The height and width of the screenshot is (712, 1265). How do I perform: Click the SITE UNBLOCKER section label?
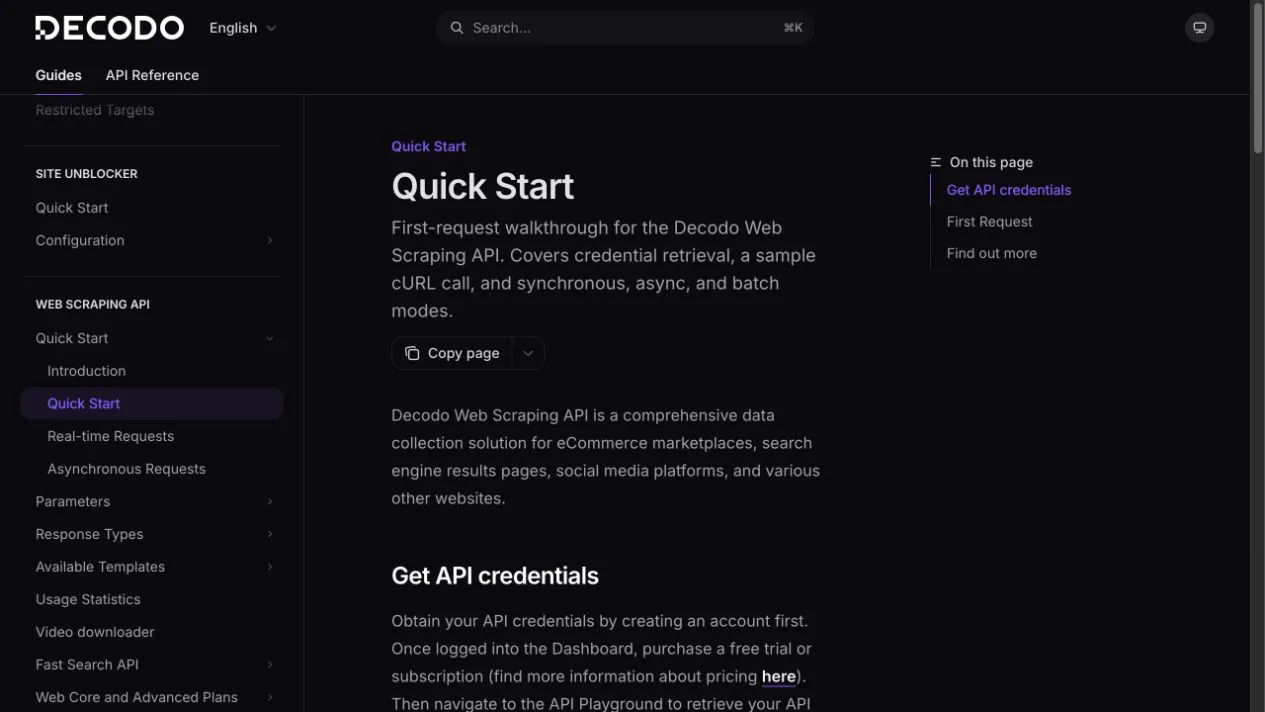click(86, 174)
